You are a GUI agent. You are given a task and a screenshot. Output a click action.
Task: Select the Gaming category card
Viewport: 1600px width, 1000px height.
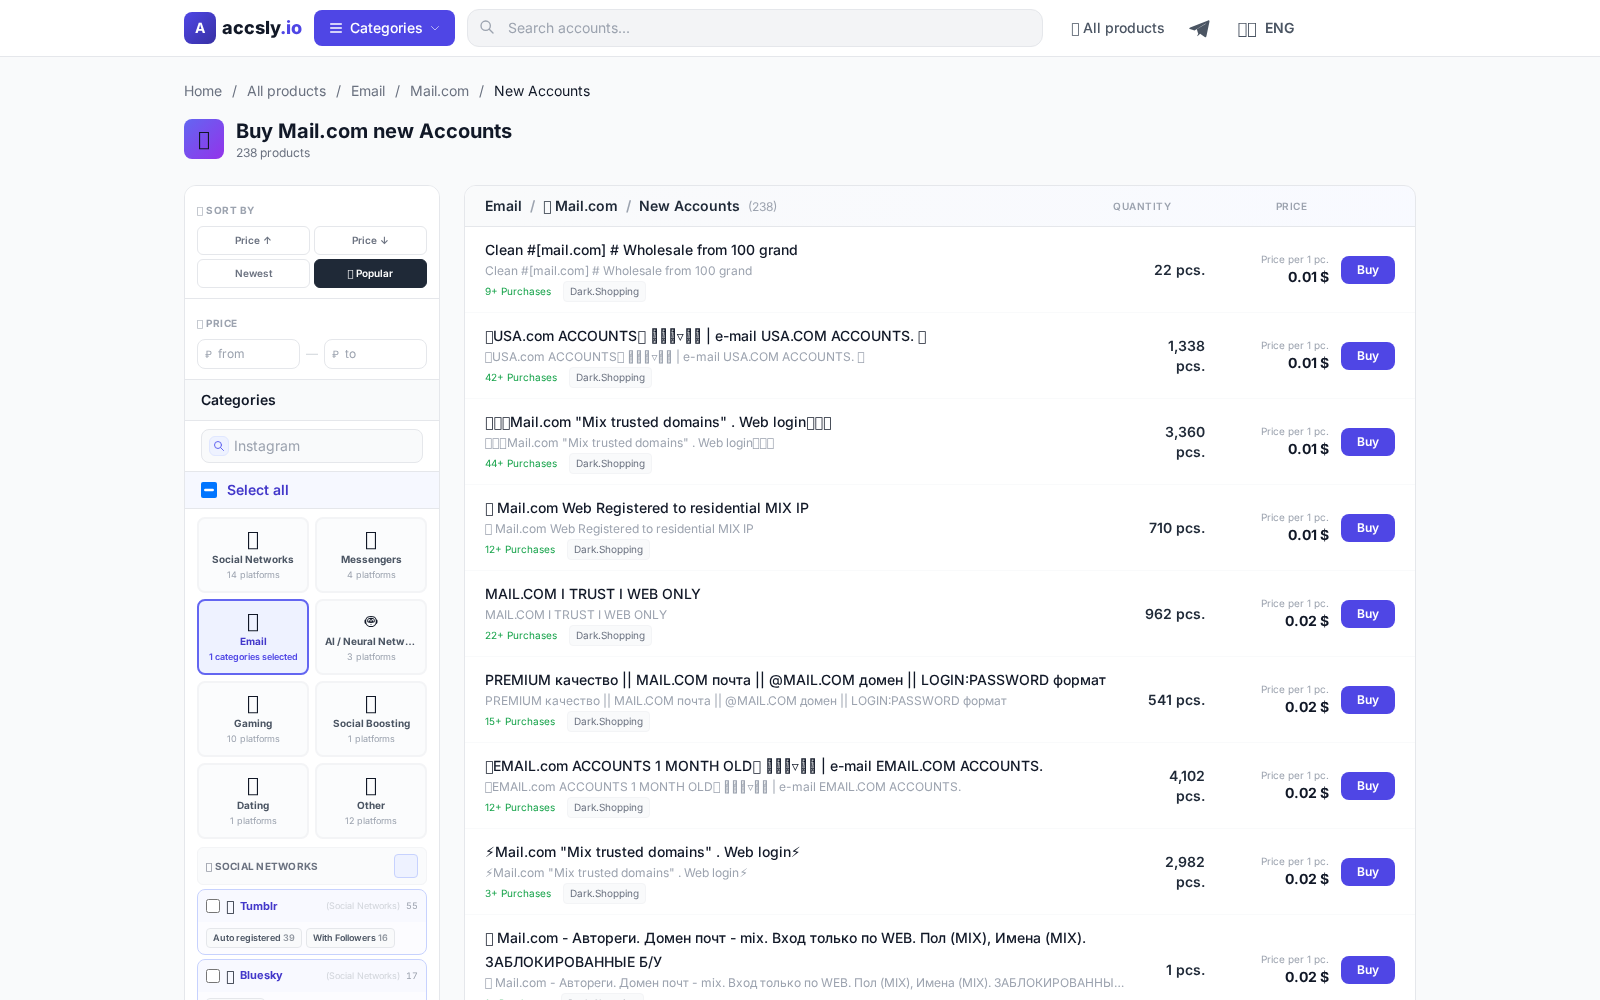[x=253, y=719]
